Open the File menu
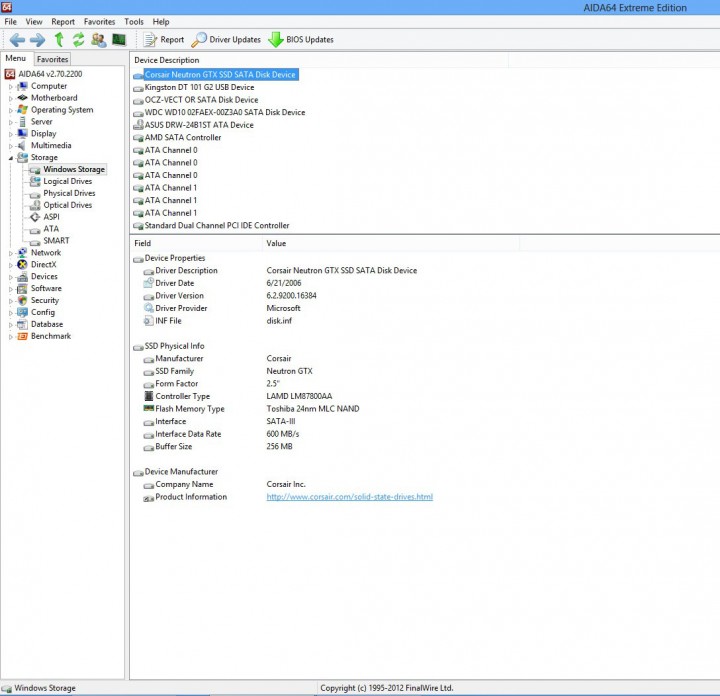The width and height of the screenshot is (720, 696). click(11, 22)
